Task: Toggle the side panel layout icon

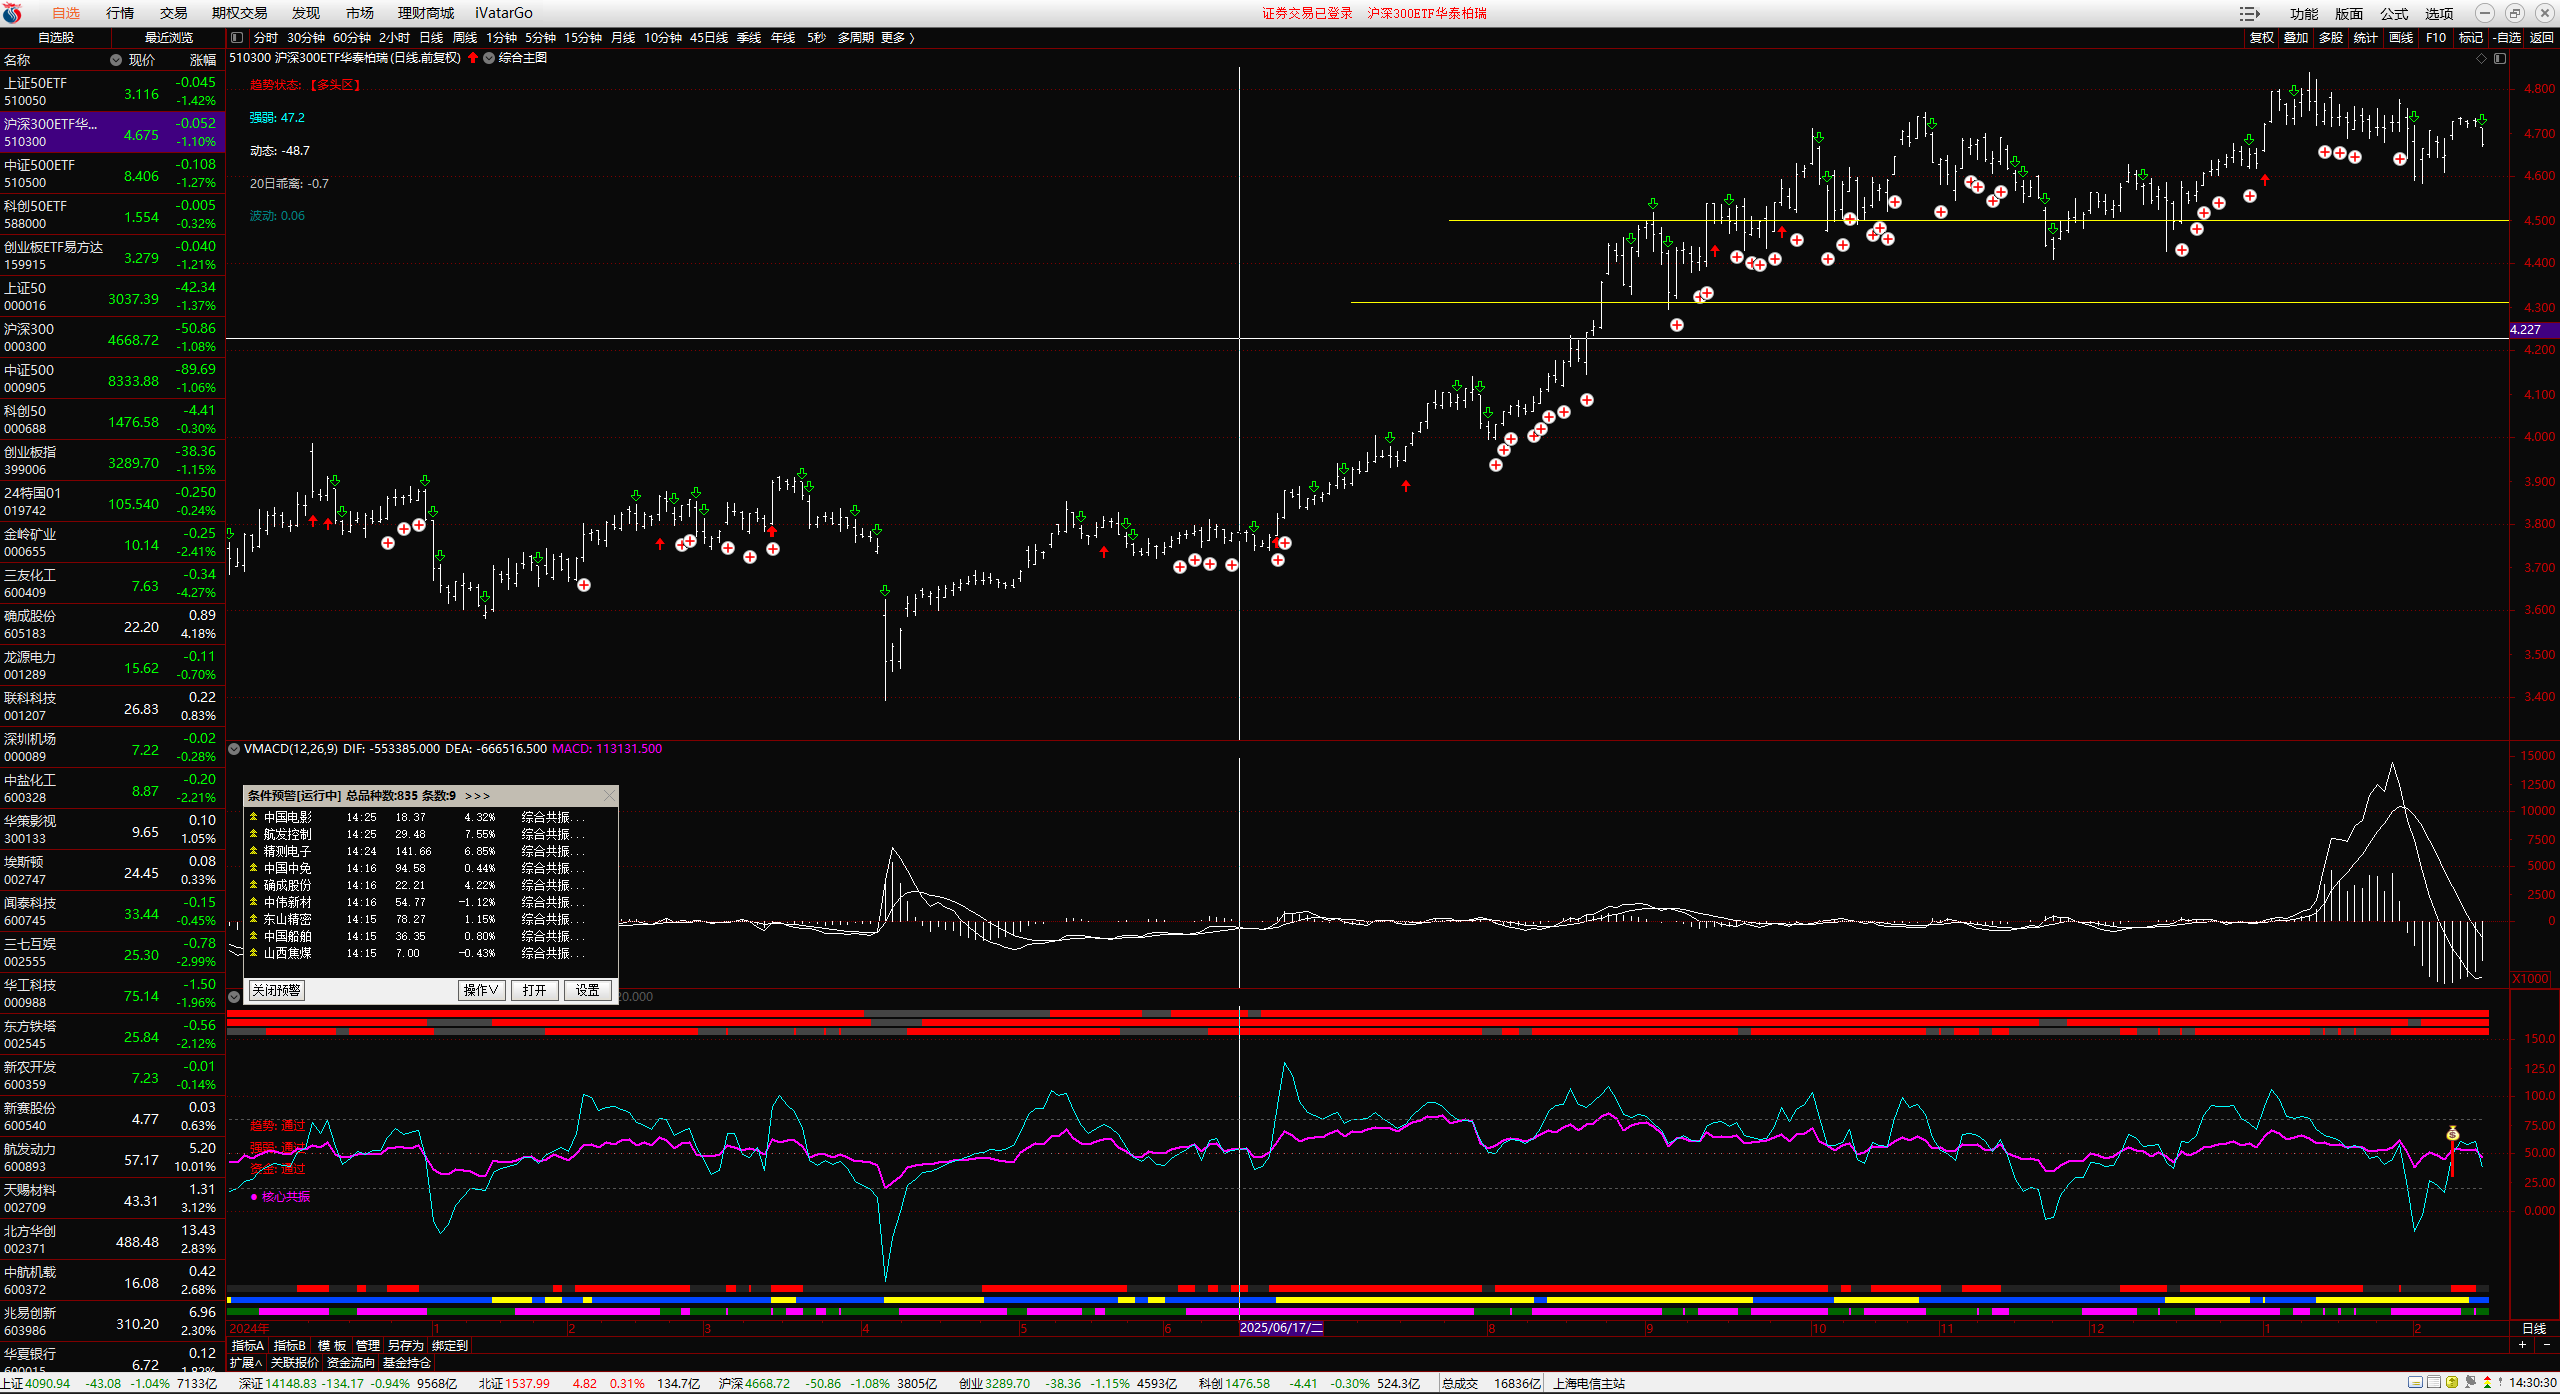Action: click(2500, 58)
